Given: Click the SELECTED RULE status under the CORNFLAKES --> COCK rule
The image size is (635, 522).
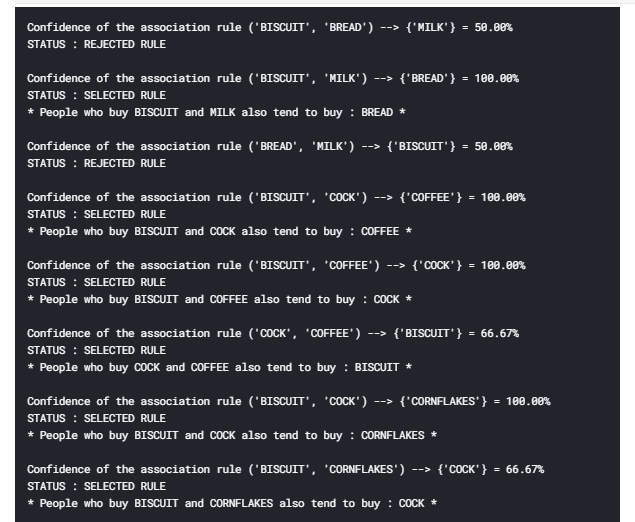Looking at the screenshot, I should 96,486.
